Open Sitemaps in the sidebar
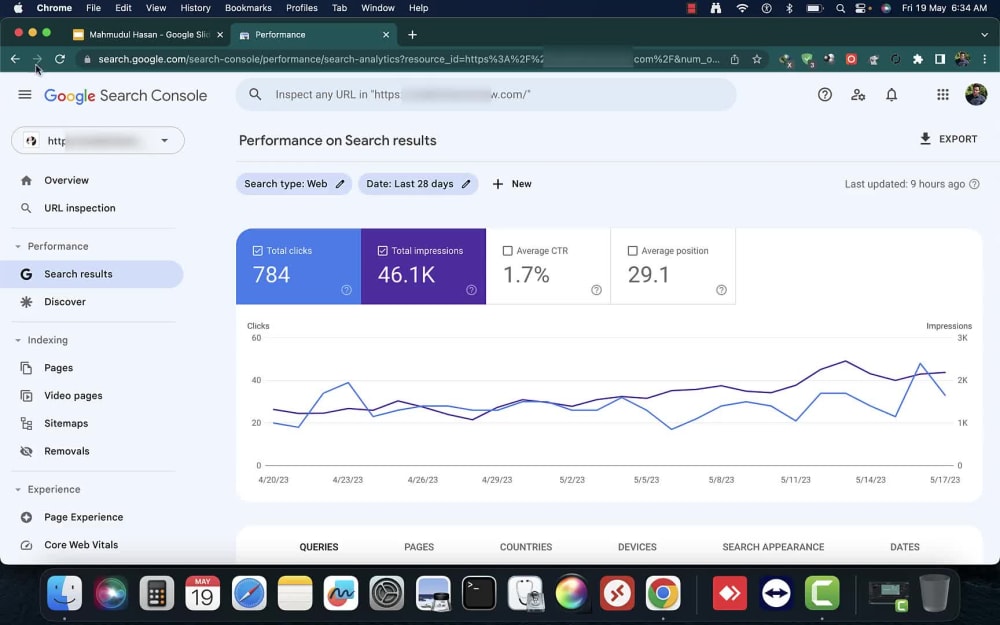 (x=66, y=423)
